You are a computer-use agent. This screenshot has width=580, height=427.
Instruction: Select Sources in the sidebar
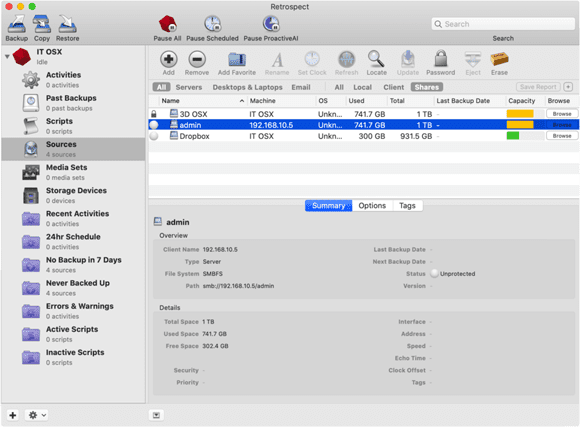(73, 149)
